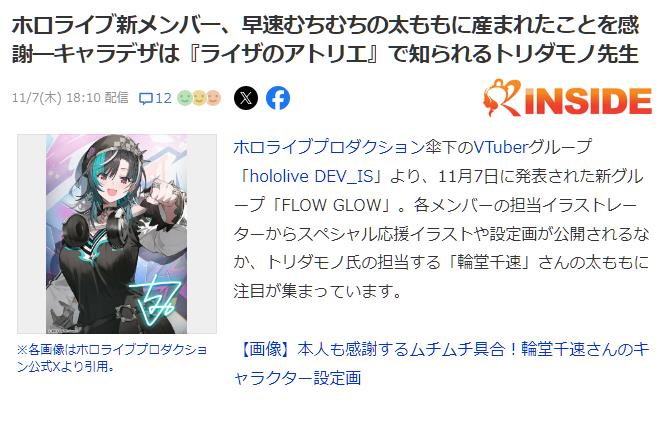The height and width of the screenshot is (421, 663).
Task: Click the image credit caption under thumbnail
Action: click(112, 358)
